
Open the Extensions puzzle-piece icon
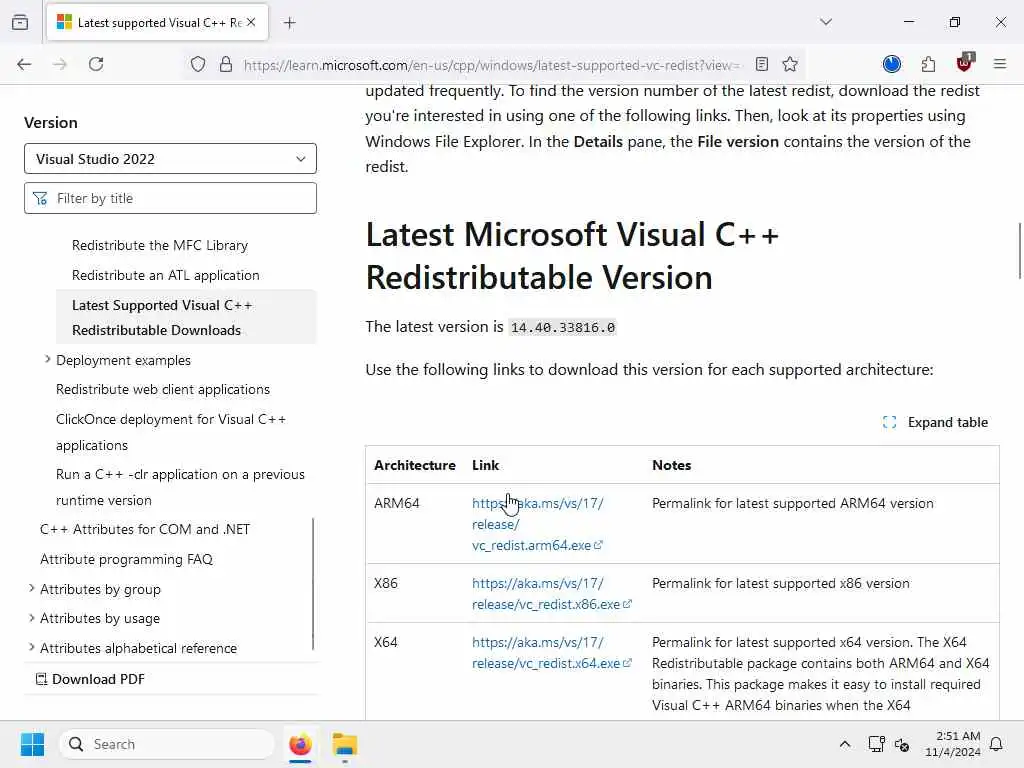pyautogui.click(x=928, y=64)
